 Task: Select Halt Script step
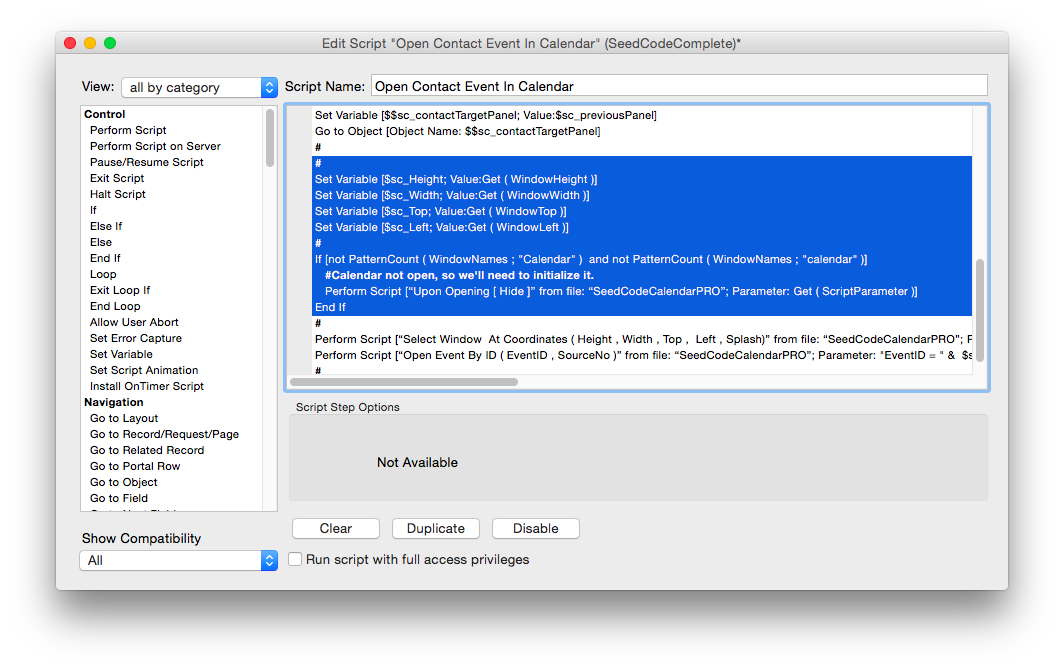coord(117,193)
